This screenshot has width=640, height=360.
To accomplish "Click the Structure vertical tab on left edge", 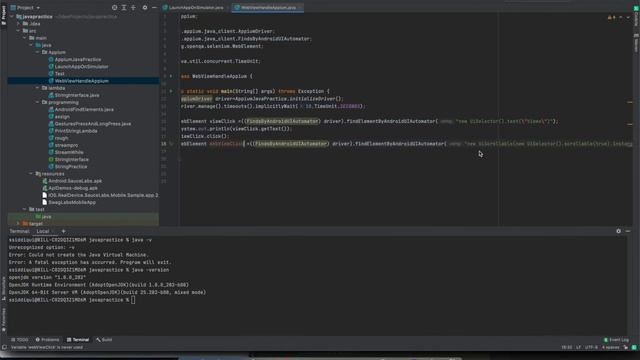I will click(x=4, y=288).
